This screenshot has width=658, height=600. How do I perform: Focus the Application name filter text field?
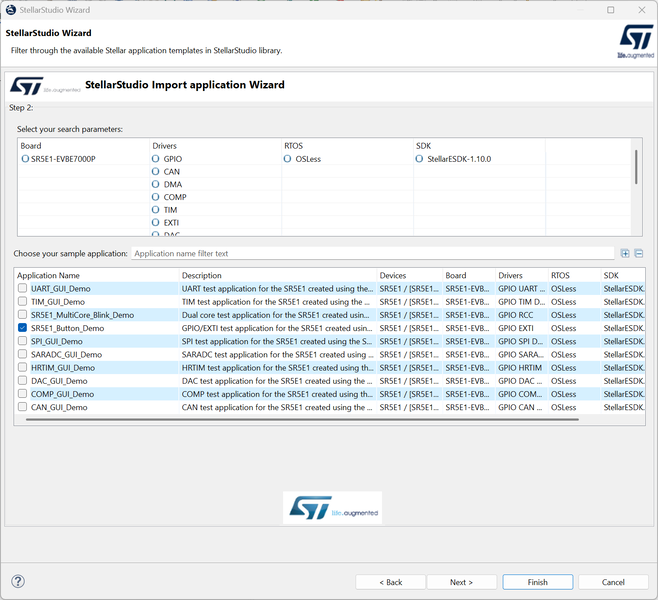(x=373, y=253)
